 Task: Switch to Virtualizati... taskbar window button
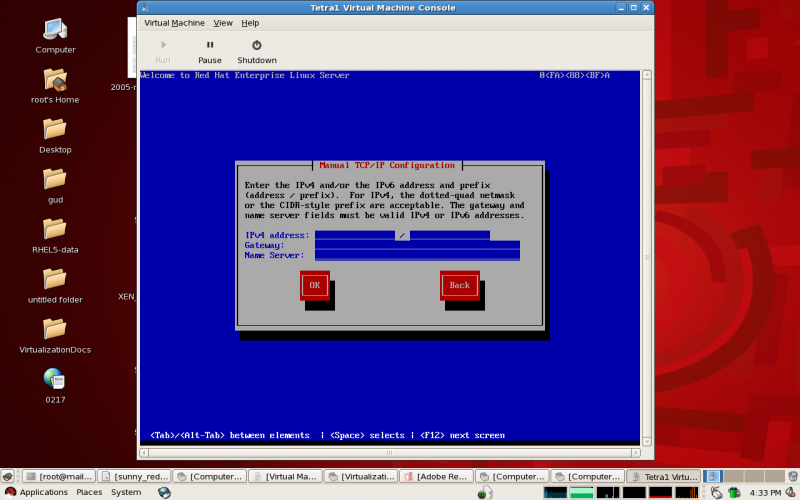361,477
